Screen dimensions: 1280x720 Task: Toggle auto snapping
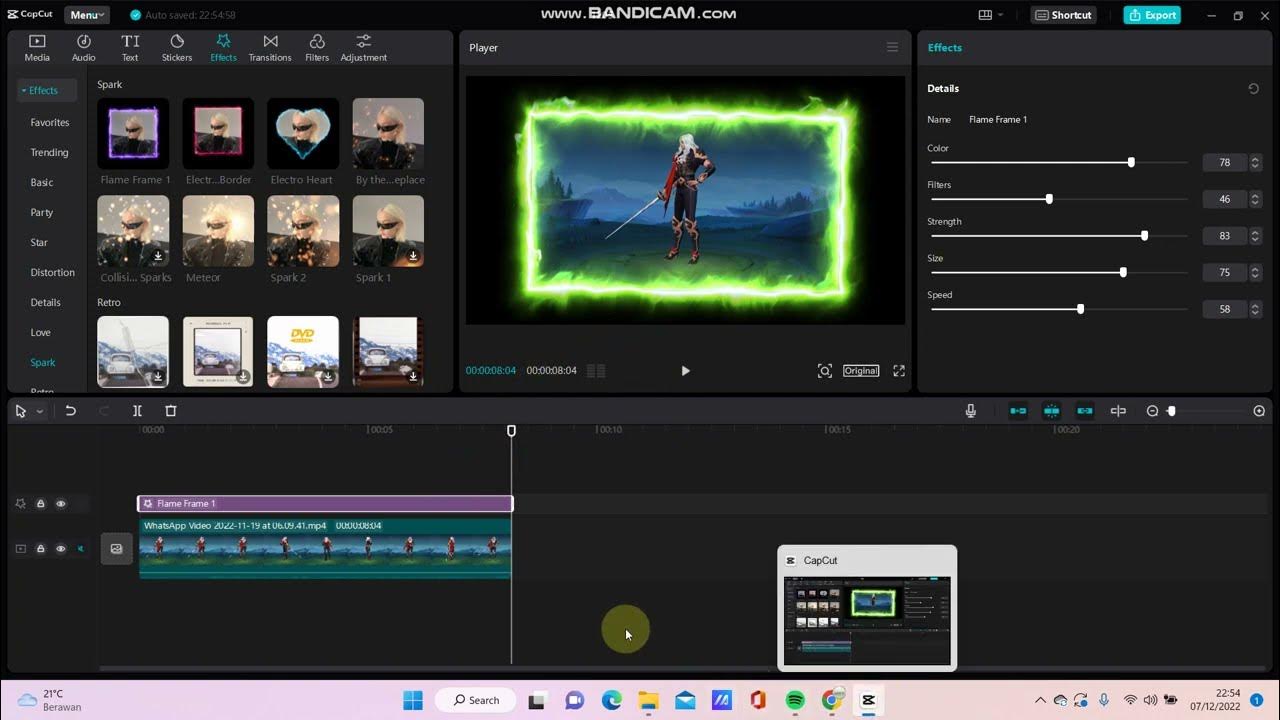(1051, 411)
